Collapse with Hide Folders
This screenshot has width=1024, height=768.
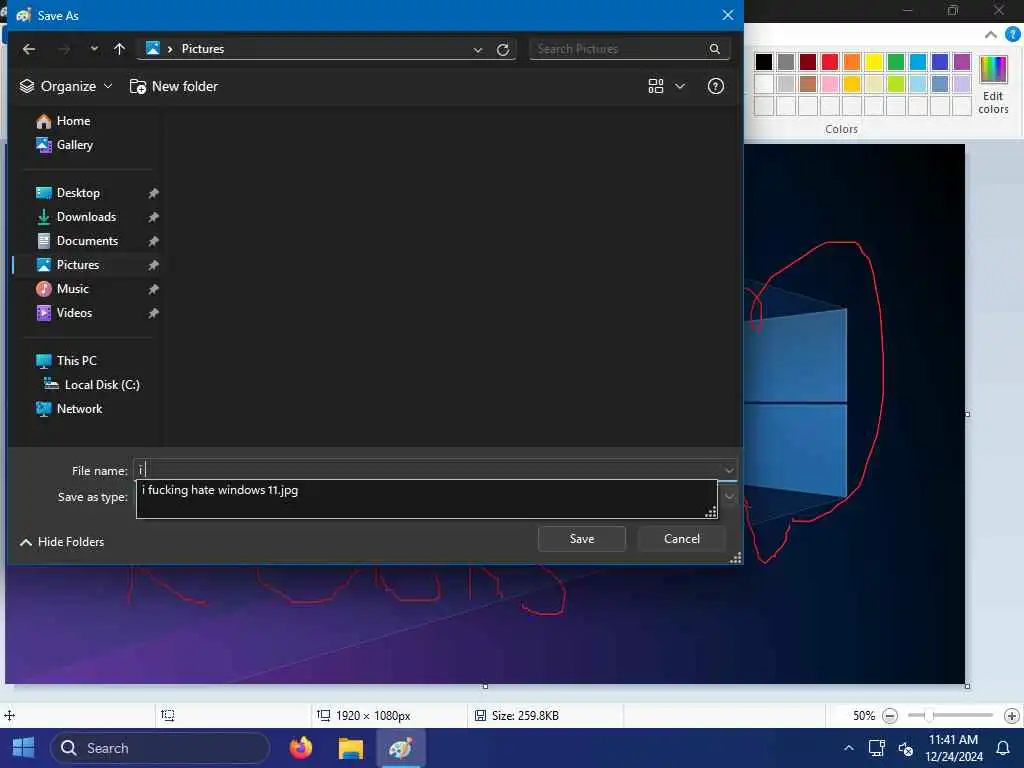pyautogui.click(x=62, y=542)
